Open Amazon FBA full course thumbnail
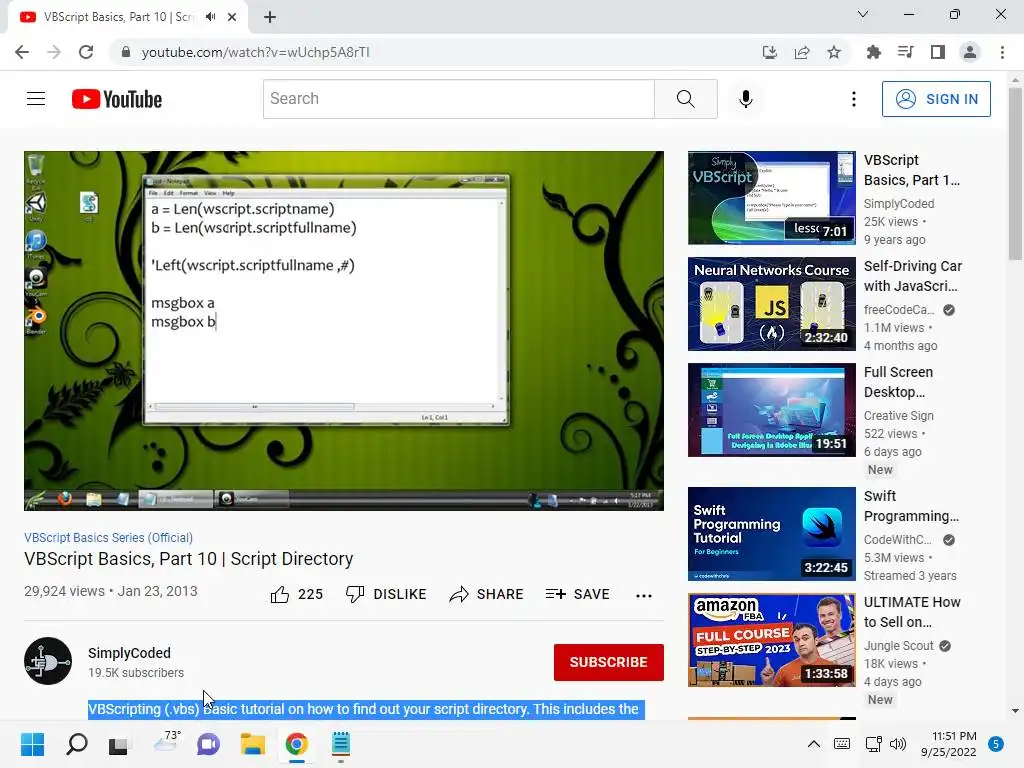 [x=771, y=640]
